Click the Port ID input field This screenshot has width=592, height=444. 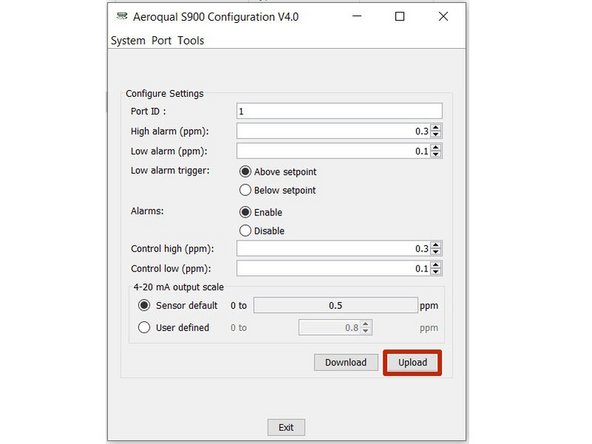[339, 111]
